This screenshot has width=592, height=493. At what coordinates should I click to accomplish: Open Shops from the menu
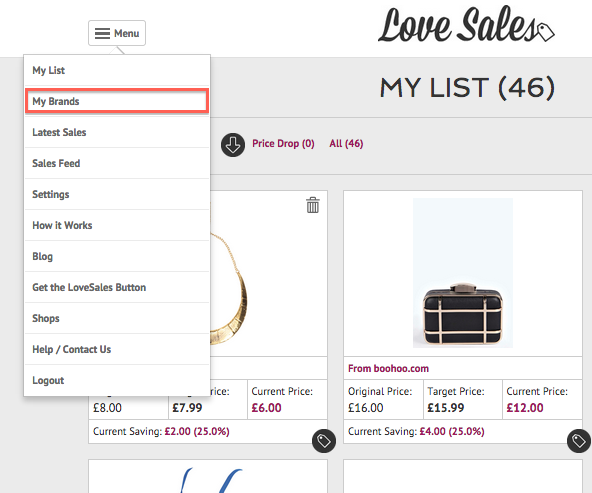117,318
